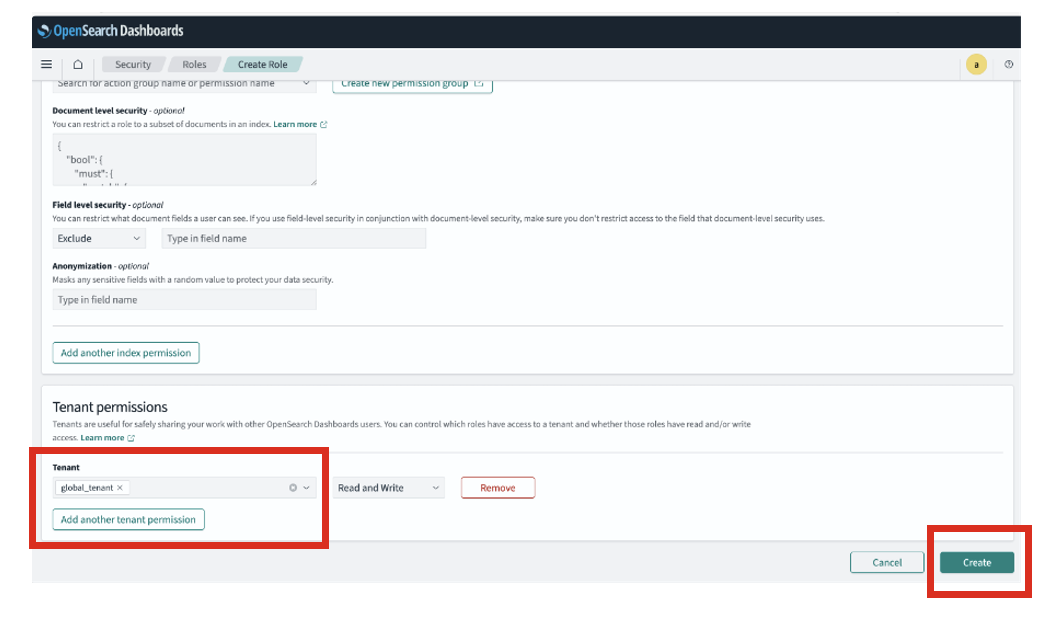
Task: Click the help icon in top right
Action: point(1008,64)
